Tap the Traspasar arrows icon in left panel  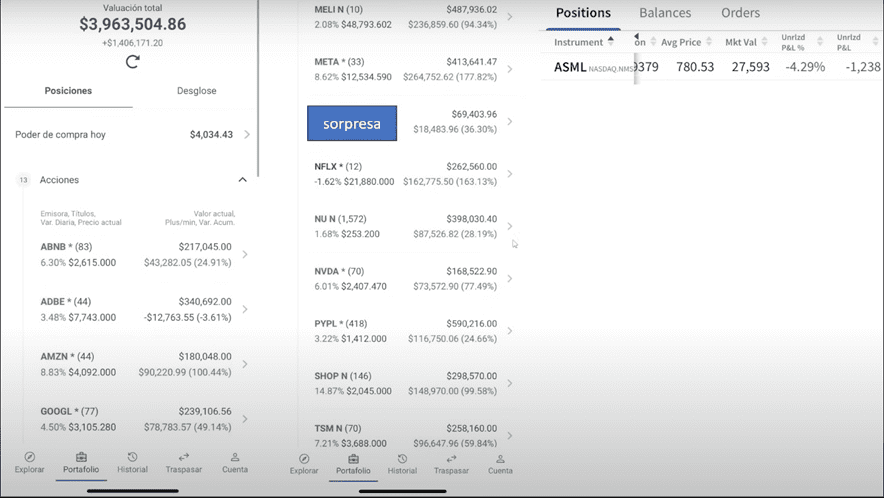(x=184, y=458)
